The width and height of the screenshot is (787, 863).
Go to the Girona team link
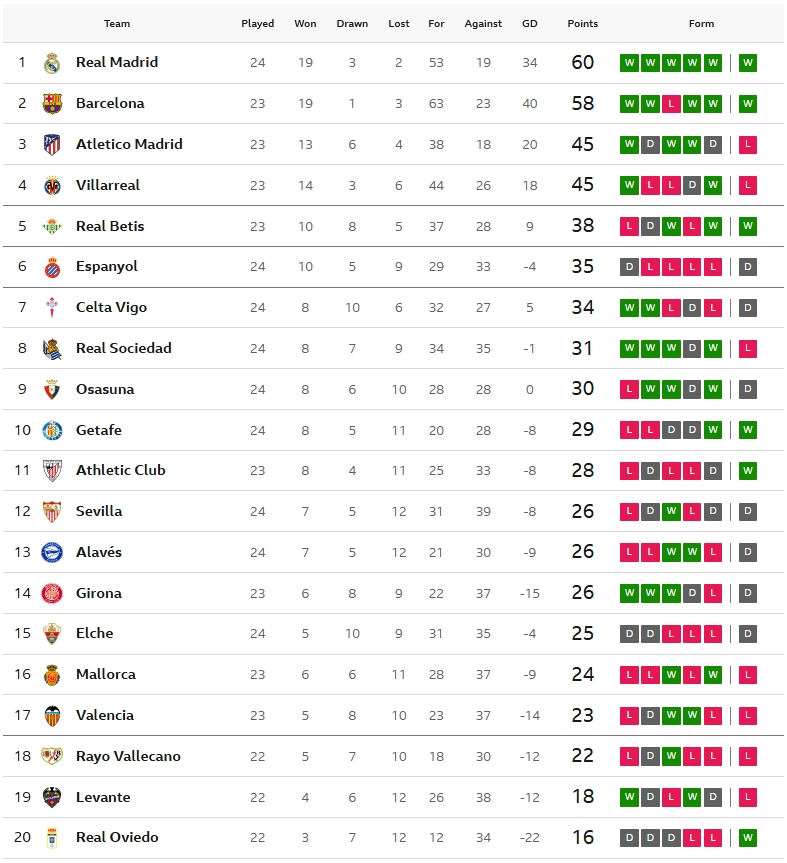click(x=98, y=593)
